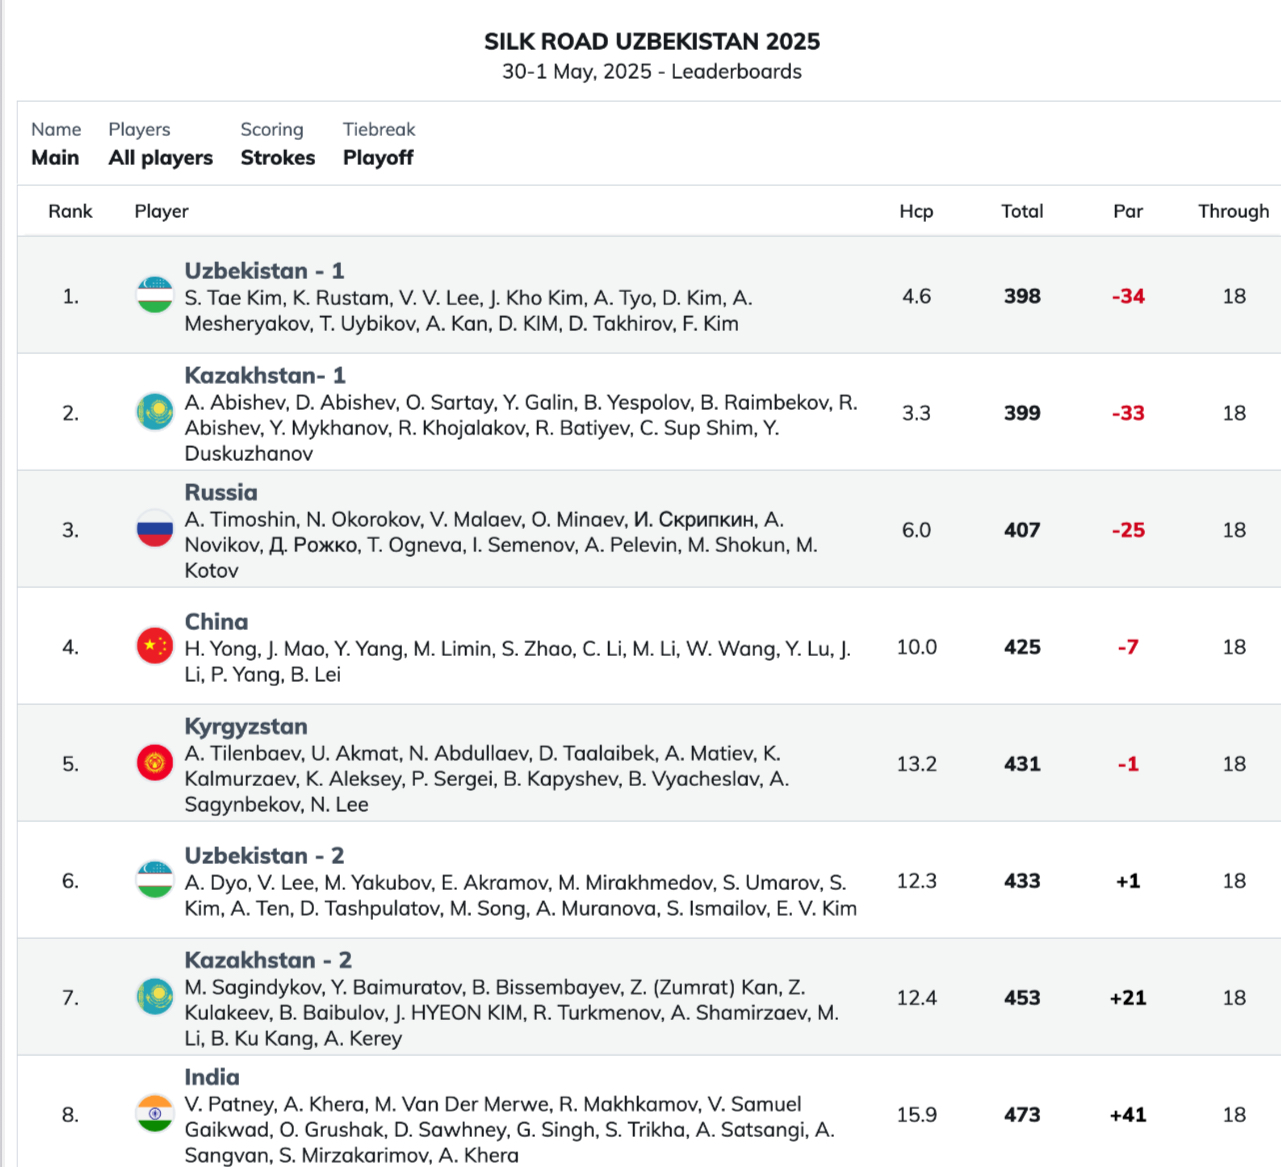Click the Par column header

tap(1128, 211)
